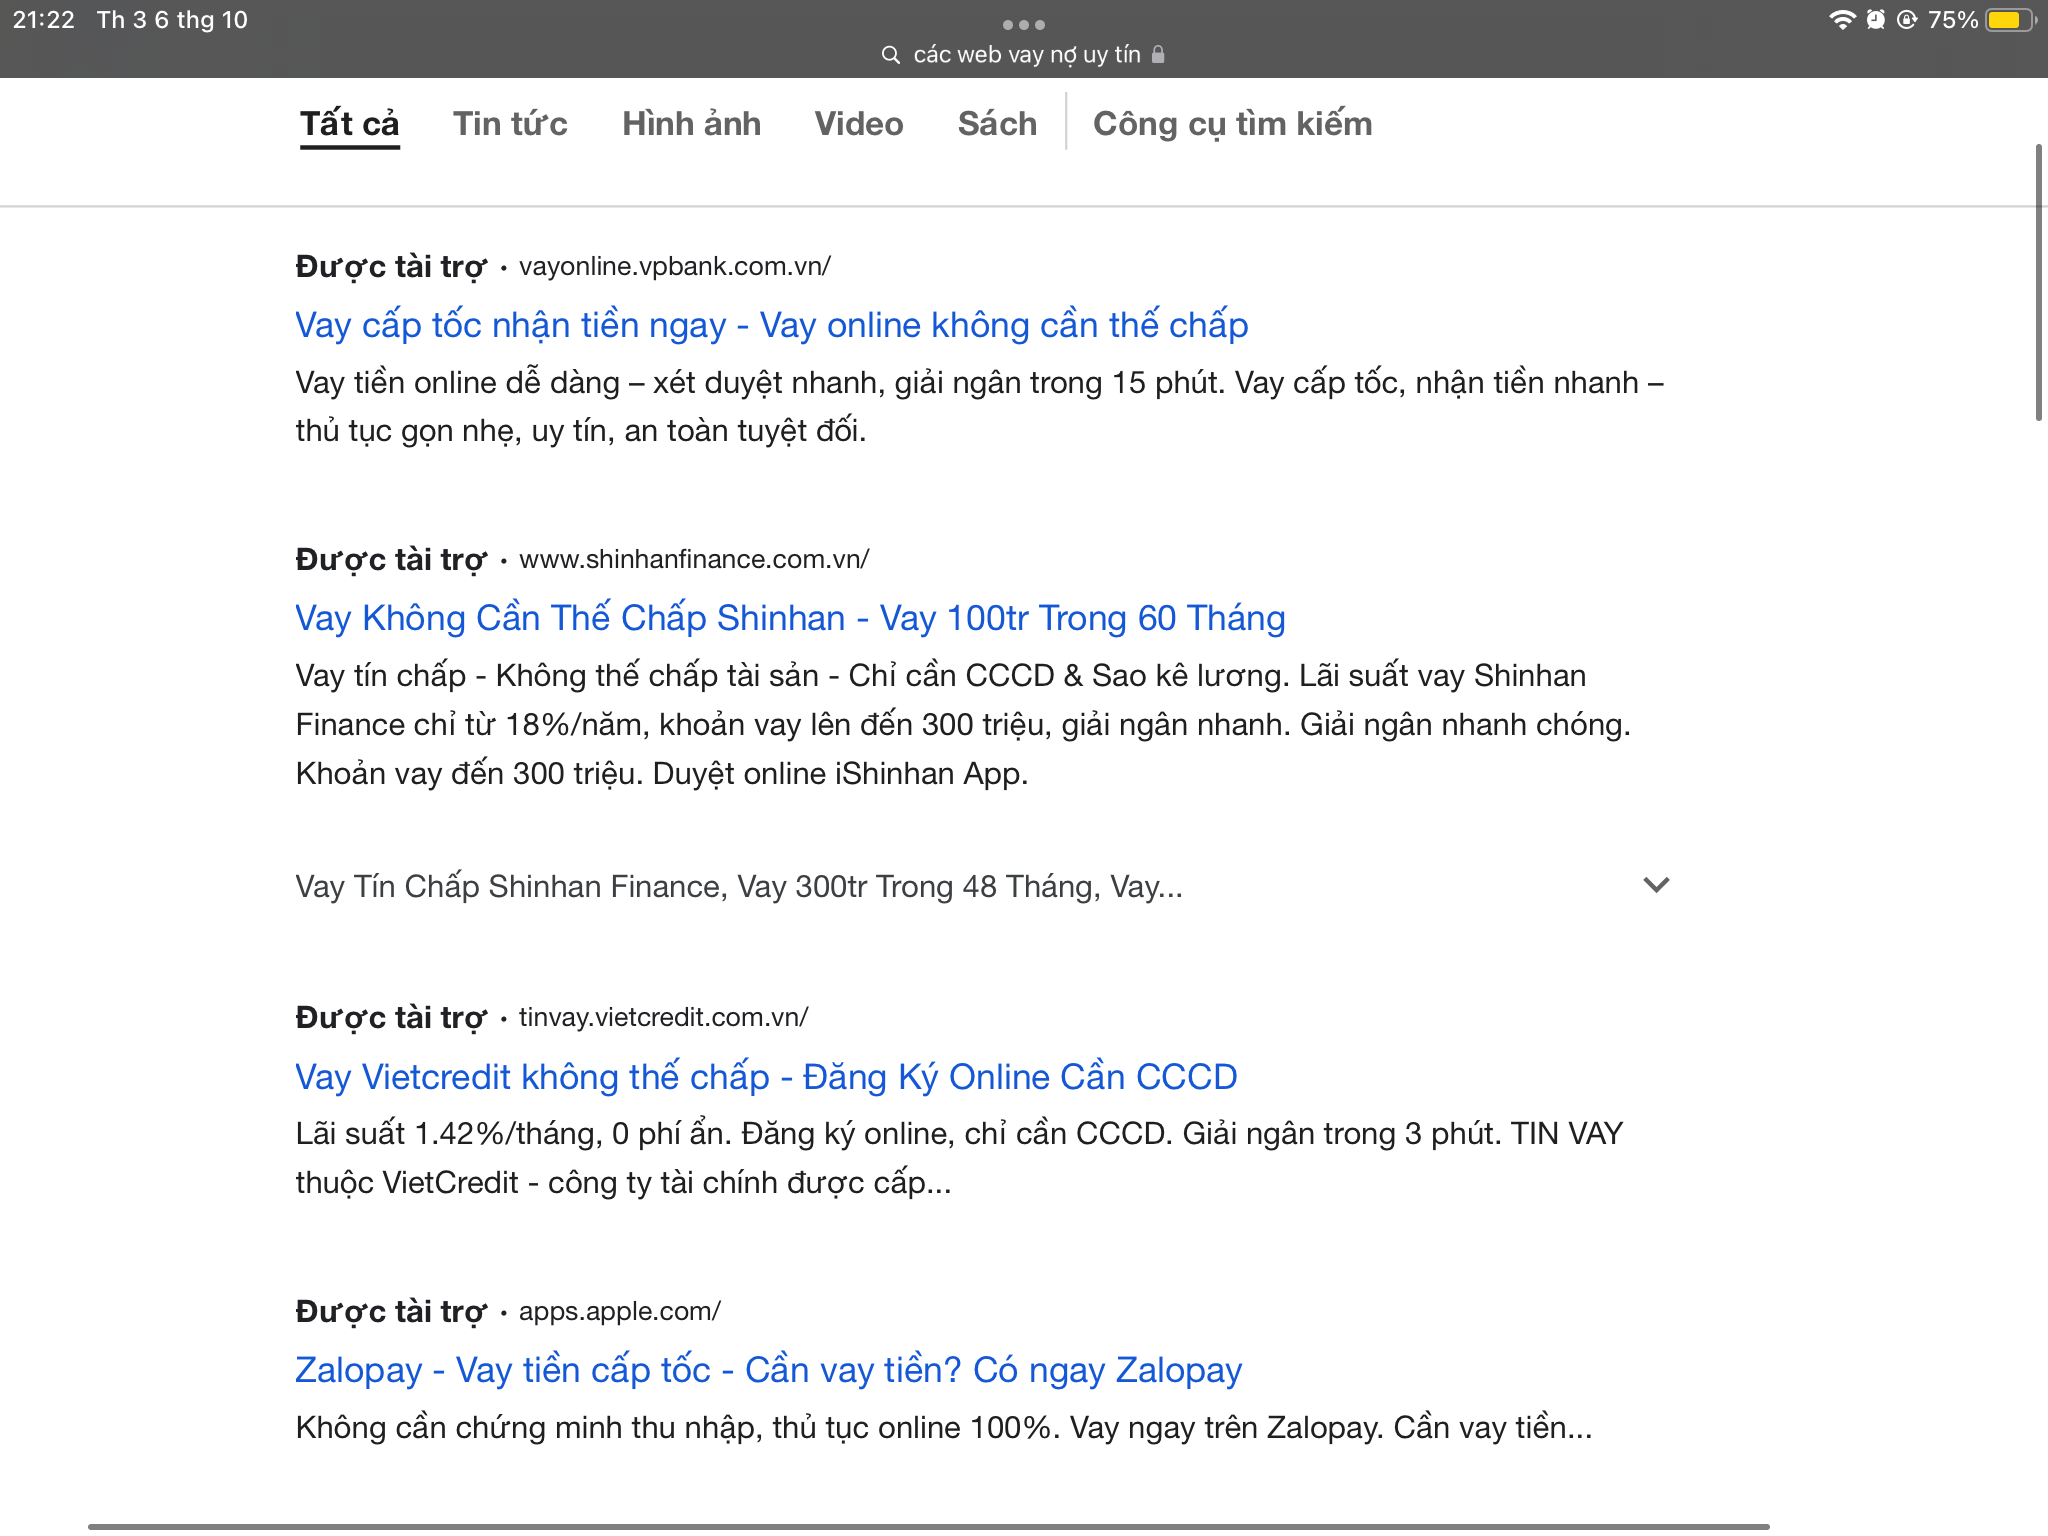
Task: Open 'Vay Vietcredit không thế chấp' link
Action: 766,1077
